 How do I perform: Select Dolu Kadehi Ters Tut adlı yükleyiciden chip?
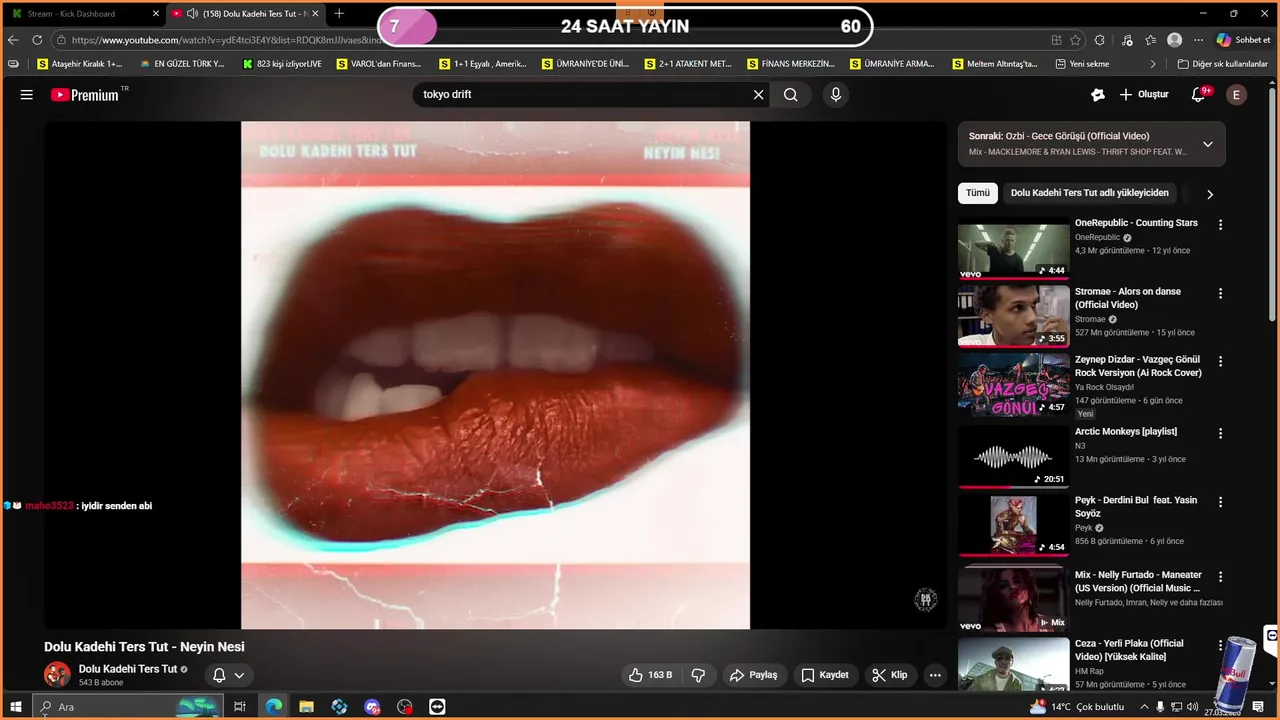click(1090, 193)
